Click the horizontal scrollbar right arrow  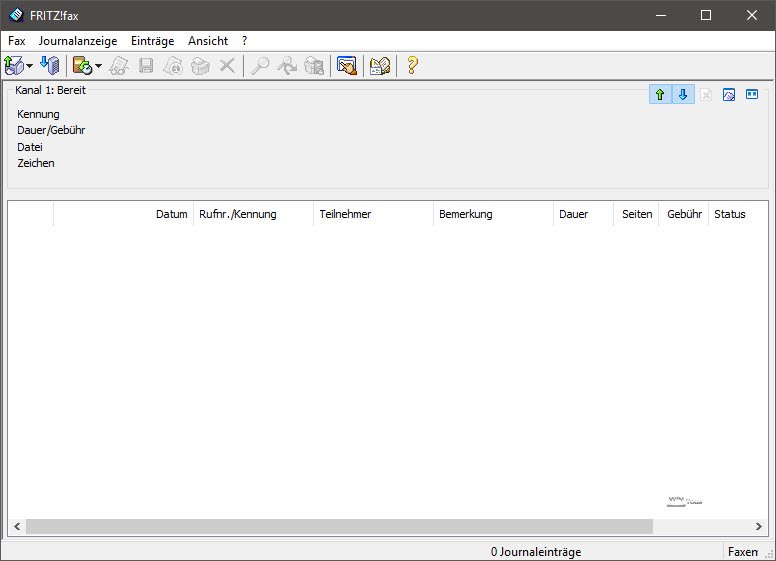coord(759,526)
